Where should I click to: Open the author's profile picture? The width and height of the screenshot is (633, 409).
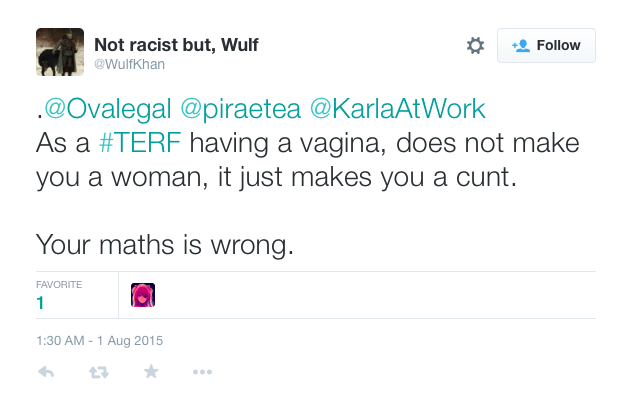click(x=59, y=52)
